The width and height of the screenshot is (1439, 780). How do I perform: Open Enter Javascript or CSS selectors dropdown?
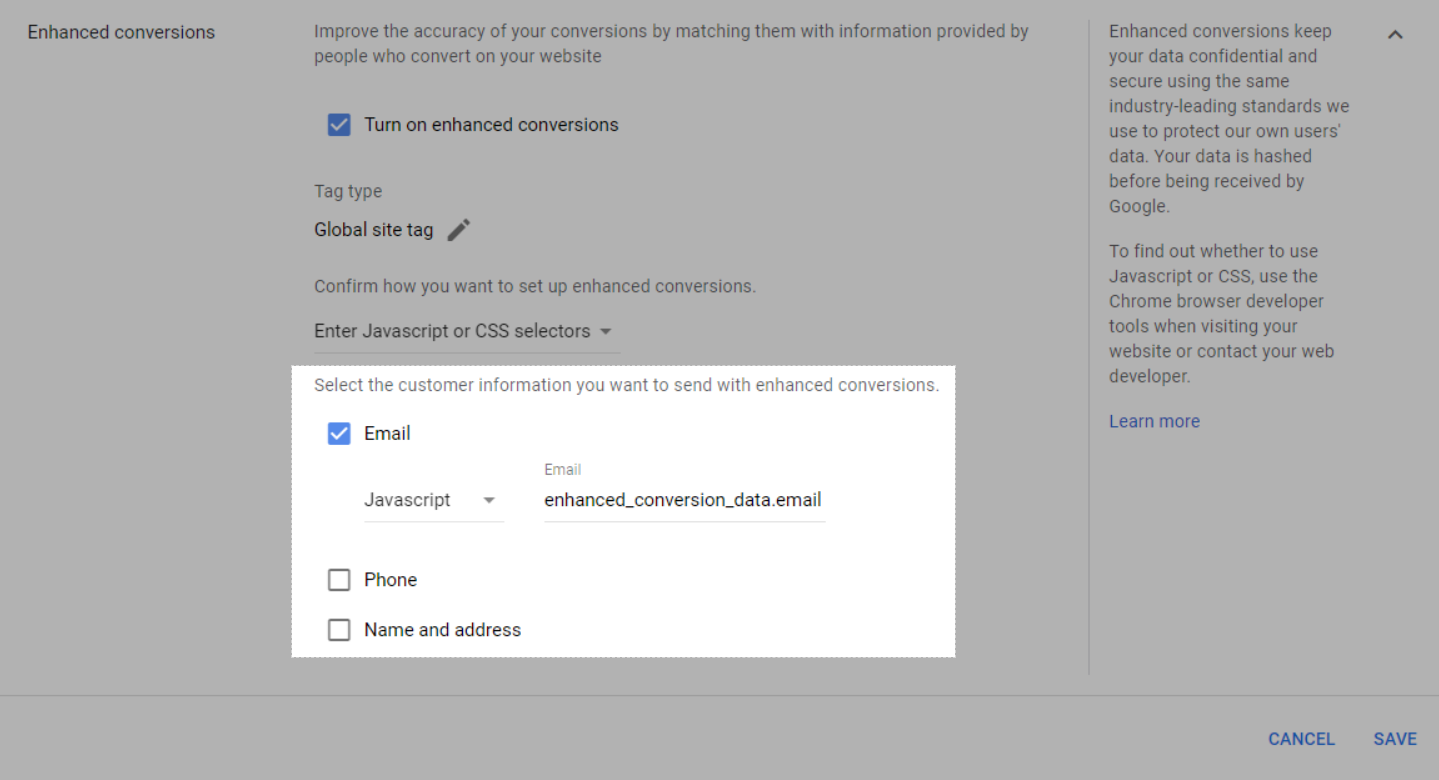(463, 331)
